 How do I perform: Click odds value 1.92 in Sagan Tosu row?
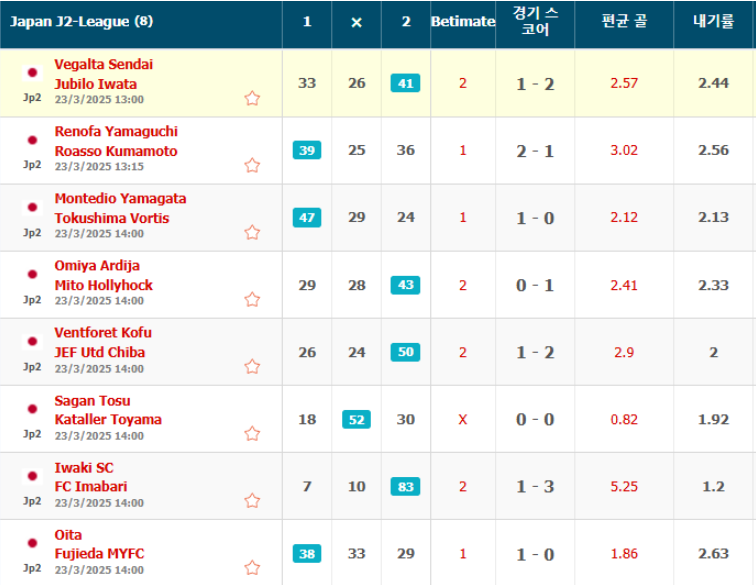[x=714, y=419]
